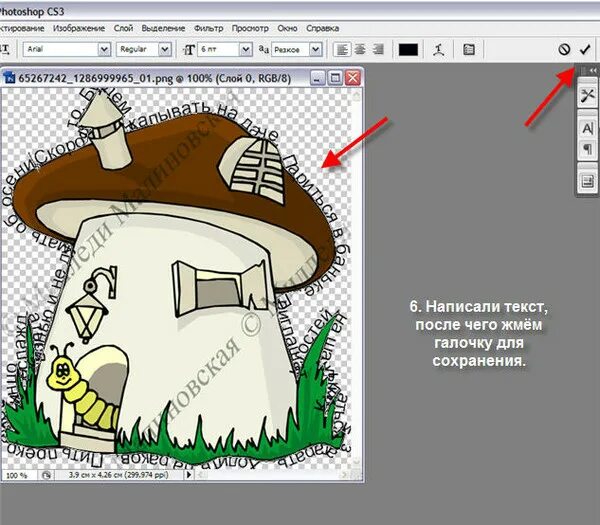Align text right
The image size is (600, 525).
click(x=378, y=49)
